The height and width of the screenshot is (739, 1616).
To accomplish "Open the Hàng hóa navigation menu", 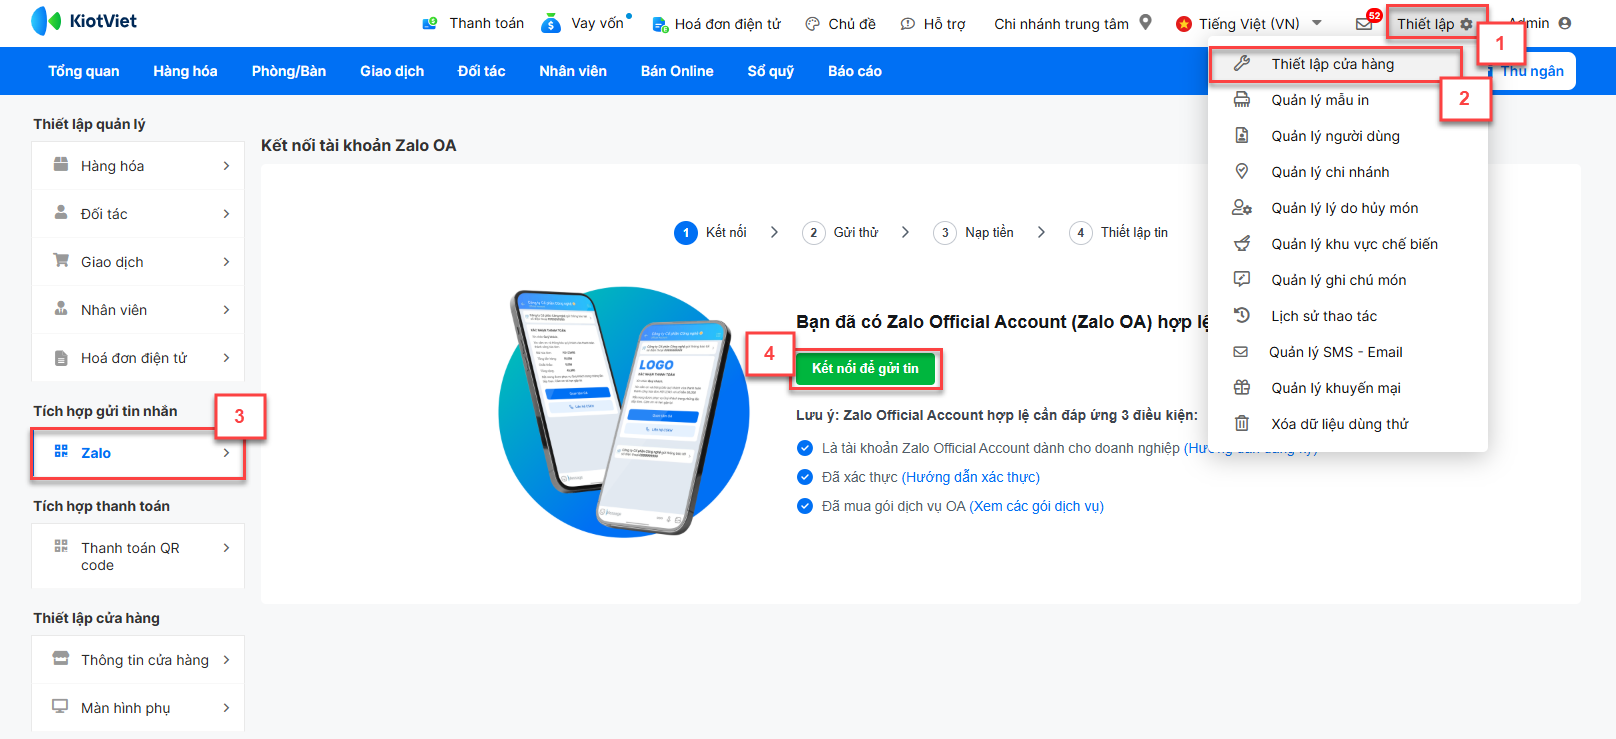I will tap(185, 71).
